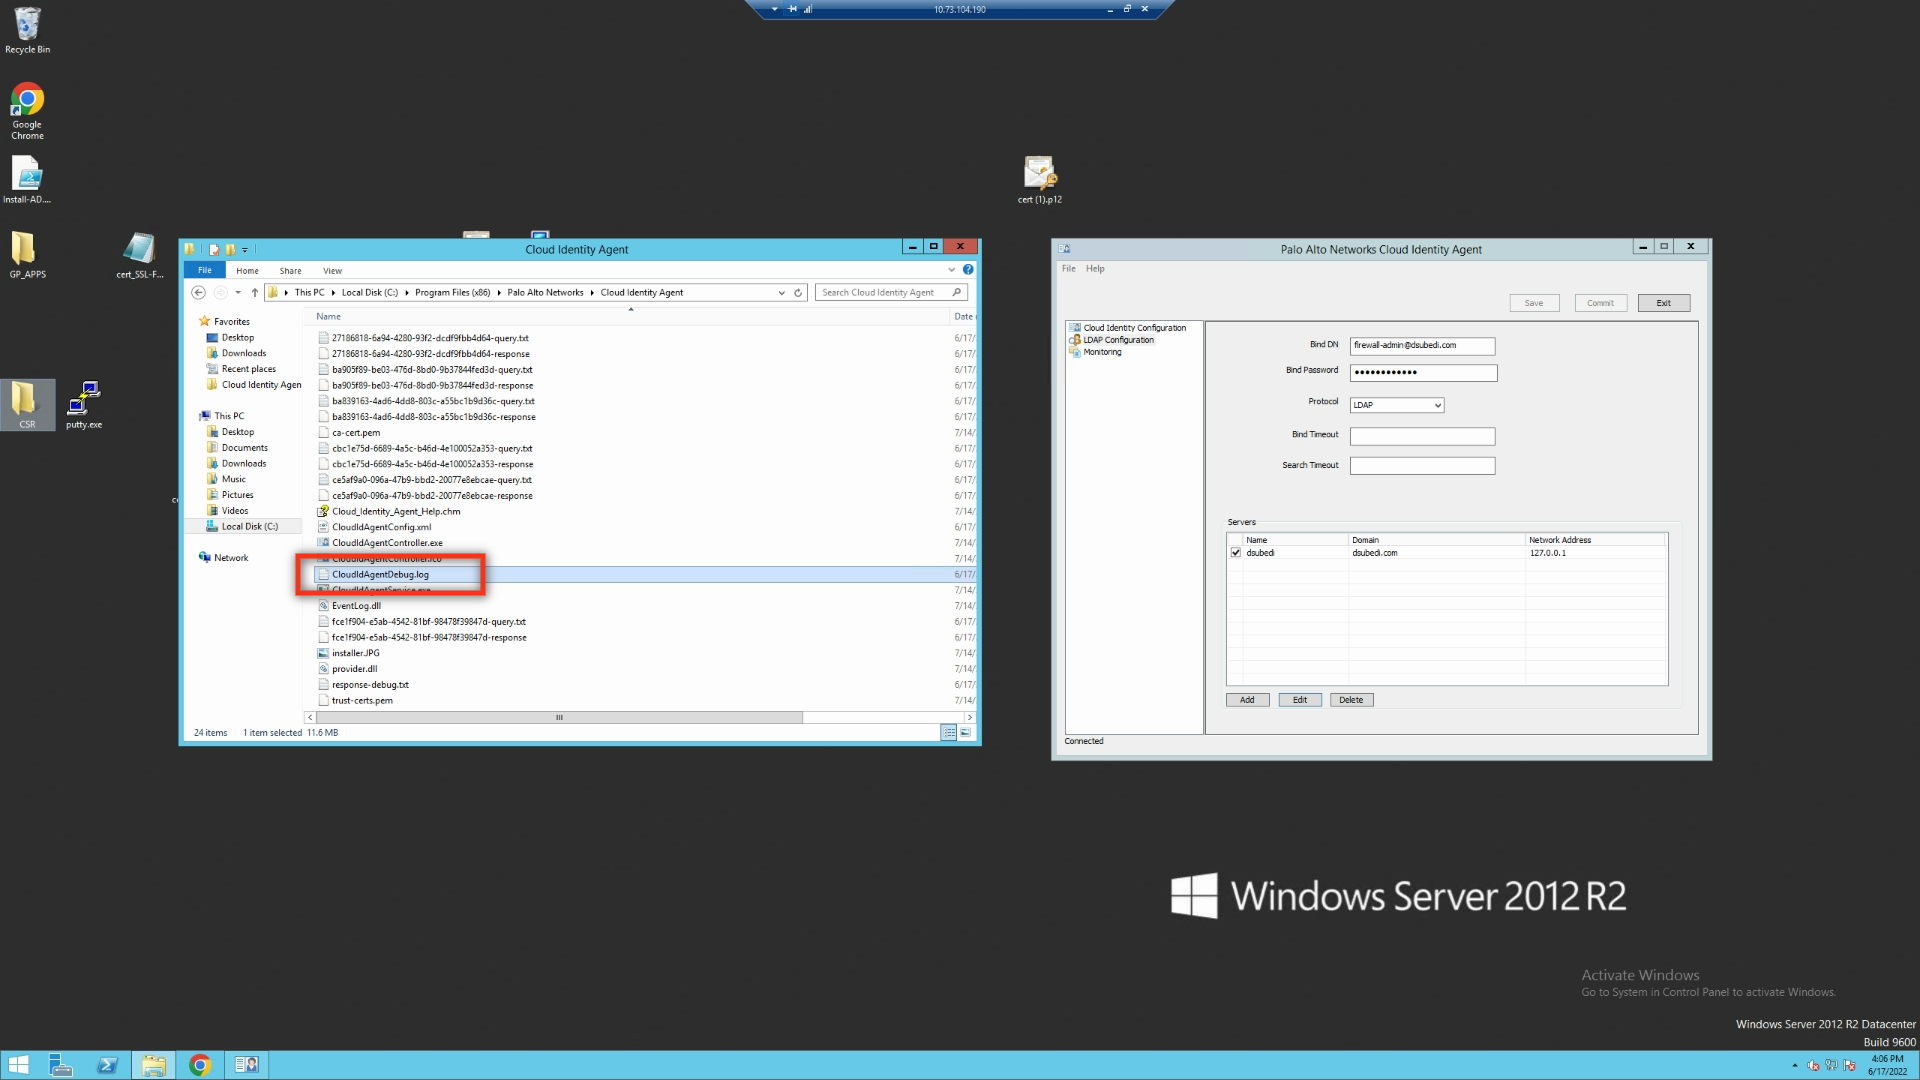Open the Share ribbon tab
This screenshot has width=1920, height=1080.
click(x=290, y=271)
